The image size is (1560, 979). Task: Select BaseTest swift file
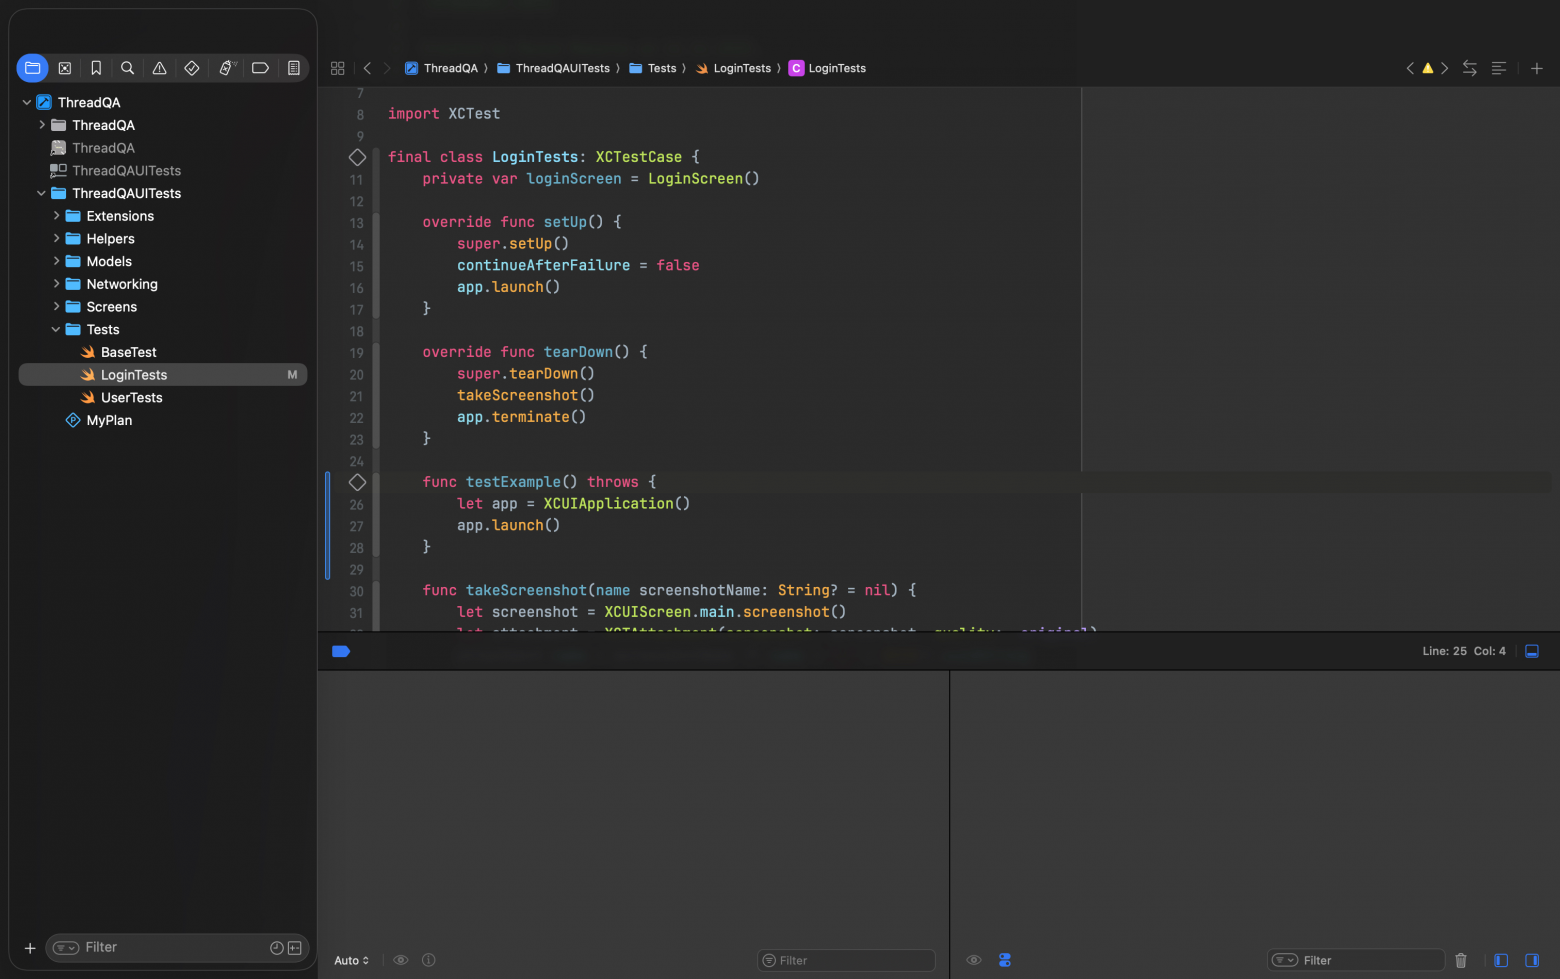pos(128,352)
